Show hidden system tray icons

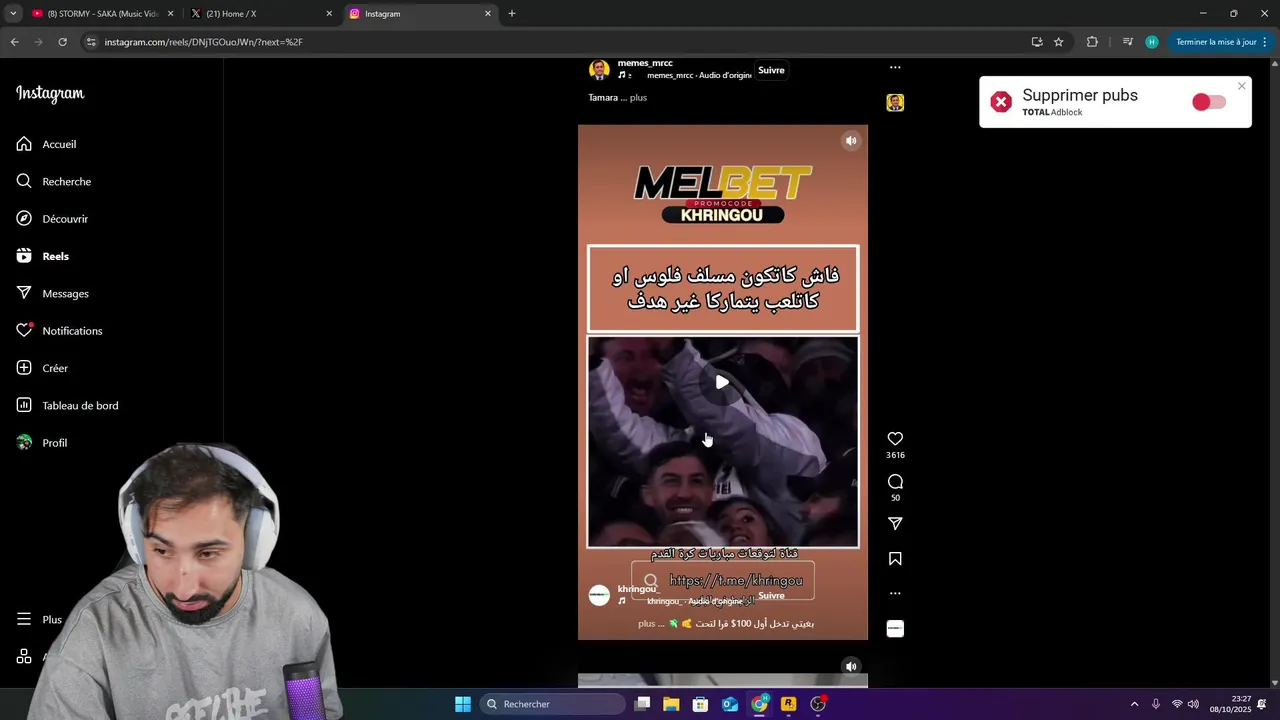click(1134, 704)
